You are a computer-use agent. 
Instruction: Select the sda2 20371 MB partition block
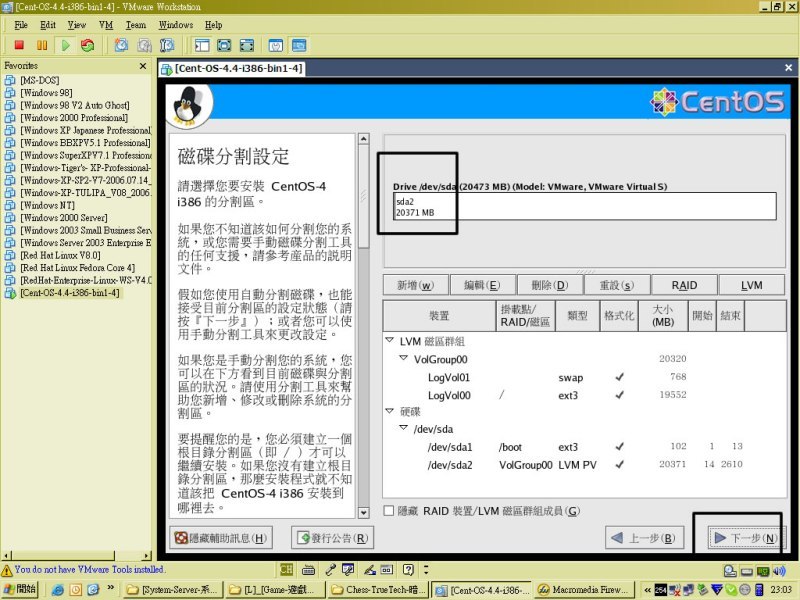point(585,207)
